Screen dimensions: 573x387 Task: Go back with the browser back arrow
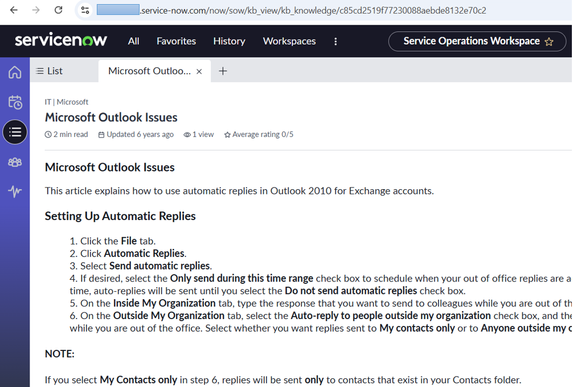point(14,10)
